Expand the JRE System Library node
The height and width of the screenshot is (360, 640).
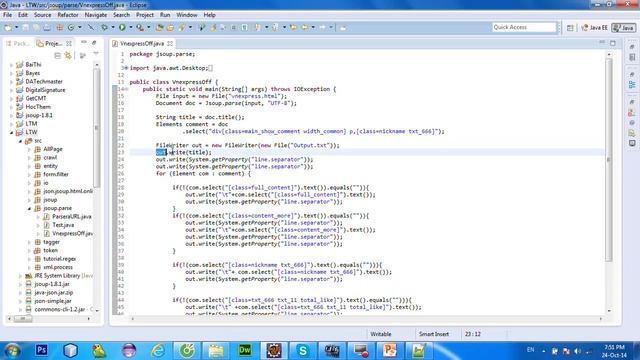[x=20, y=276]
